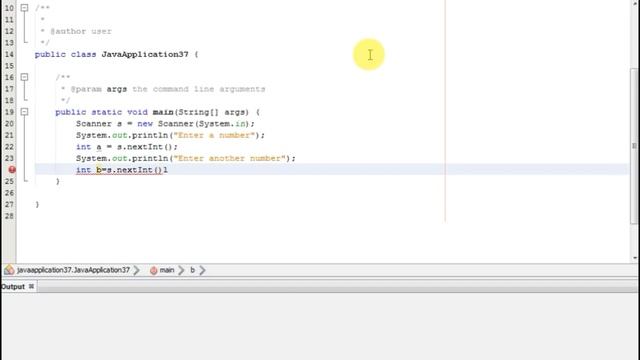Click the error marker on line 24
Image resolution: width=640 pixels, height=360 pixels.
point(12,169)
